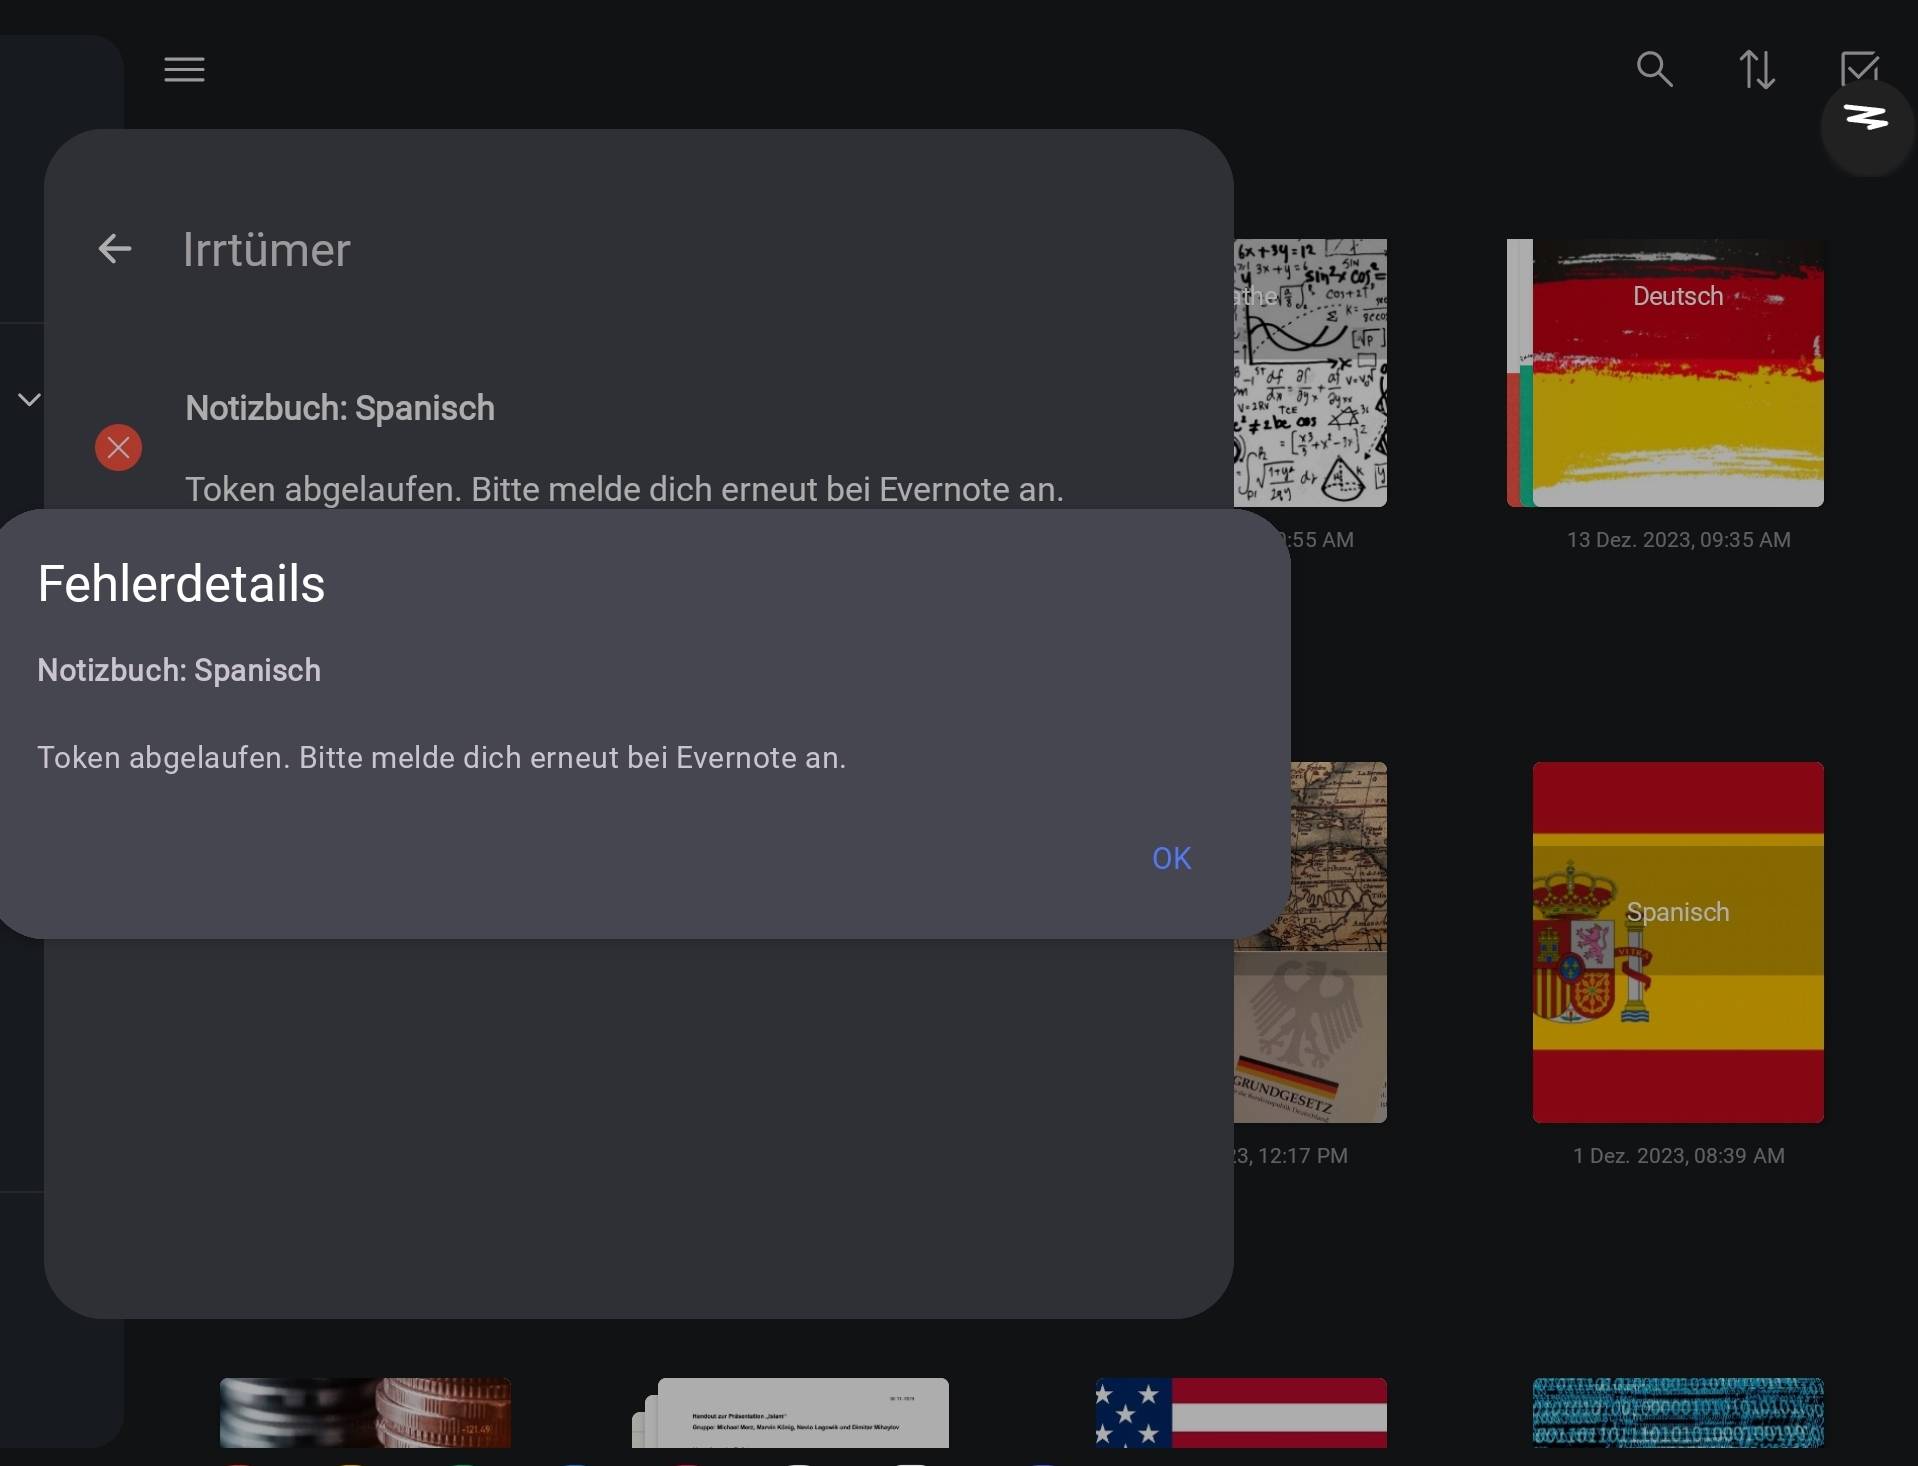
Task: Open the sort order arrows icon
Action: pyautogui.click(x=1757, y=70)
